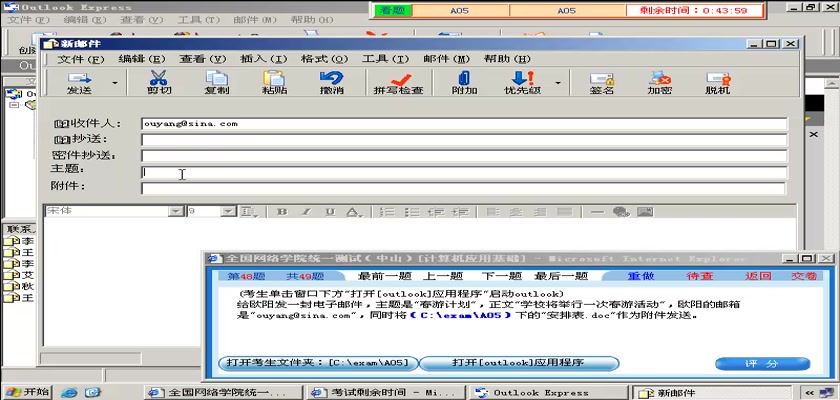The image size is (840, 400).
Task: Click the 抄送 address book button
Action: coord(80,140)
